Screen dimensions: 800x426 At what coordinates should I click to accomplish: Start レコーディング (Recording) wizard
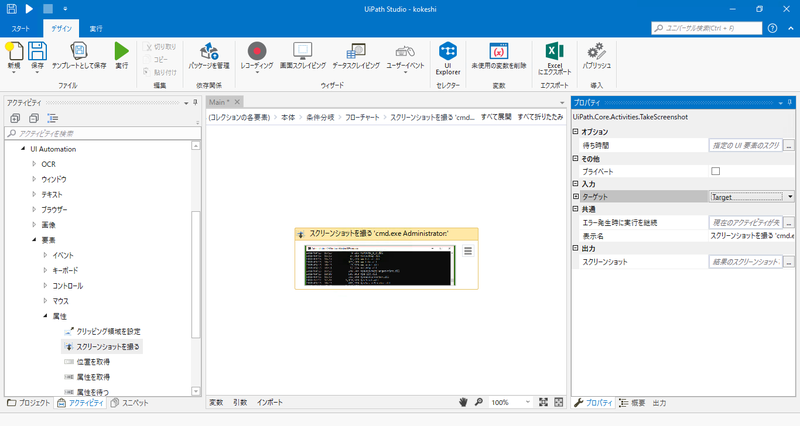(x=257, y=57)
